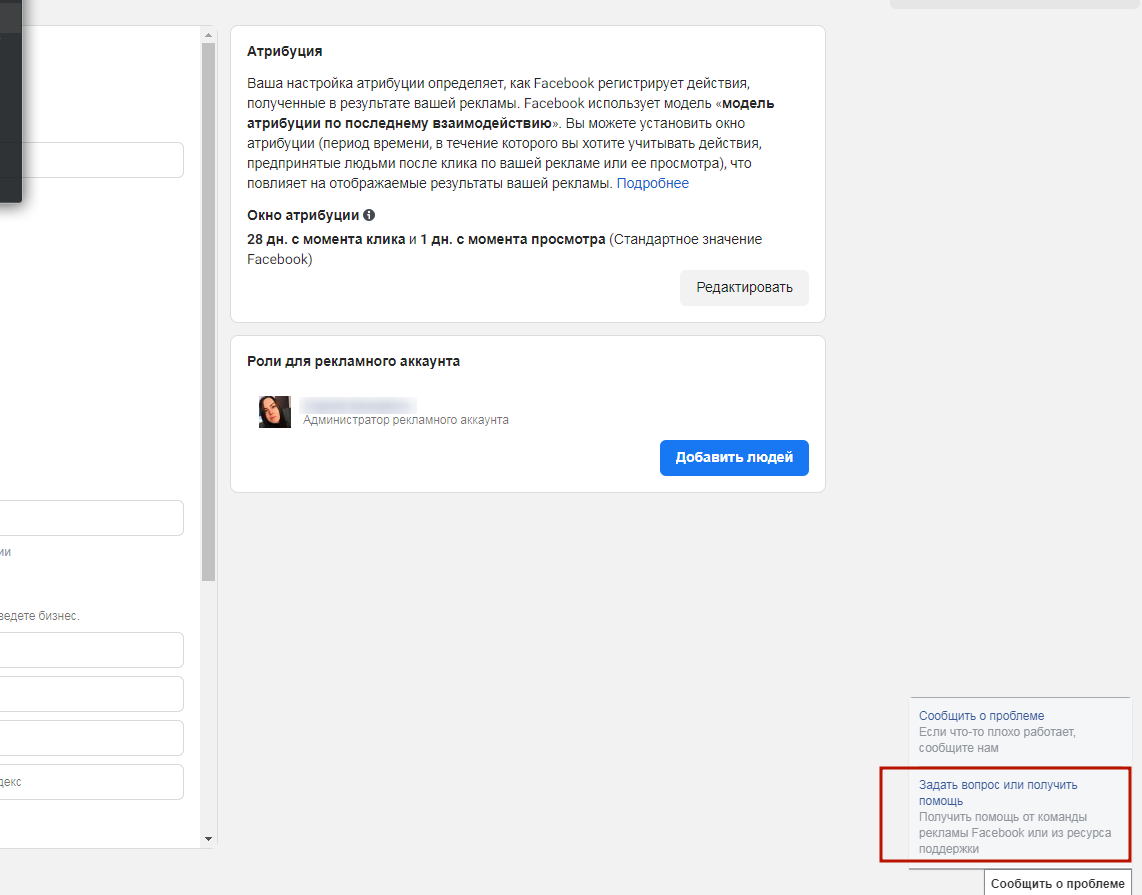Click the left panel scrollbar down arrow
This screenshot has height=895, width=1142.
(208, 839)
